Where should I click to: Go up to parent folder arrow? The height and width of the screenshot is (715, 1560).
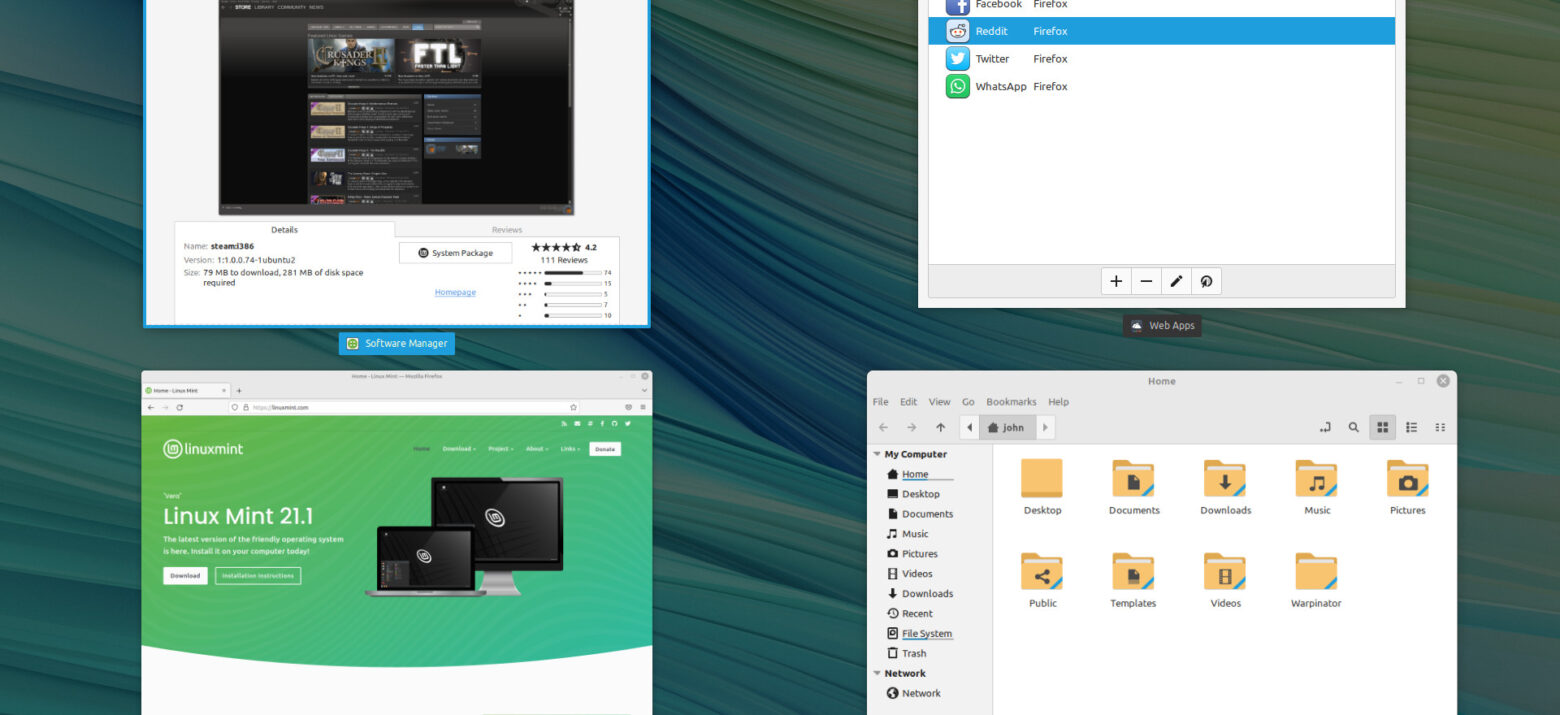click(940, 427)
